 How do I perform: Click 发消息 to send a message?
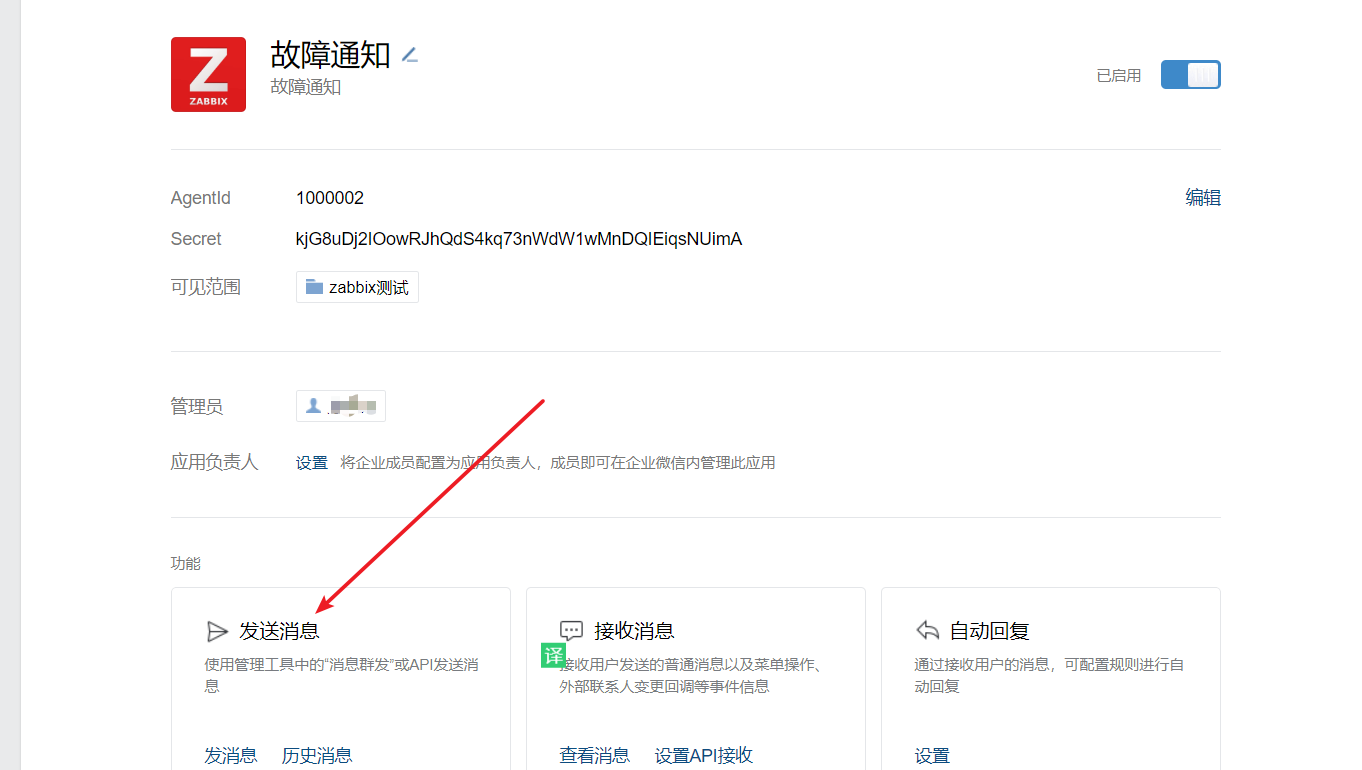pos(231,755)
